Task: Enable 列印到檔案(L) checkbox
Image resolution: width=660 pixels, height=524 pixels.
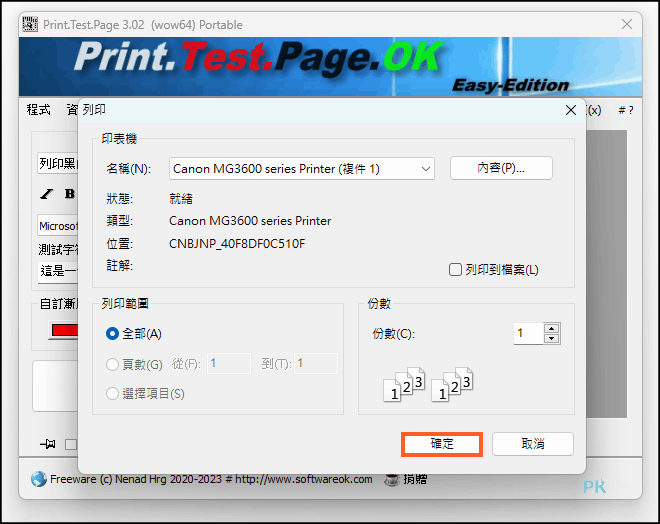Action: (455, 269)
